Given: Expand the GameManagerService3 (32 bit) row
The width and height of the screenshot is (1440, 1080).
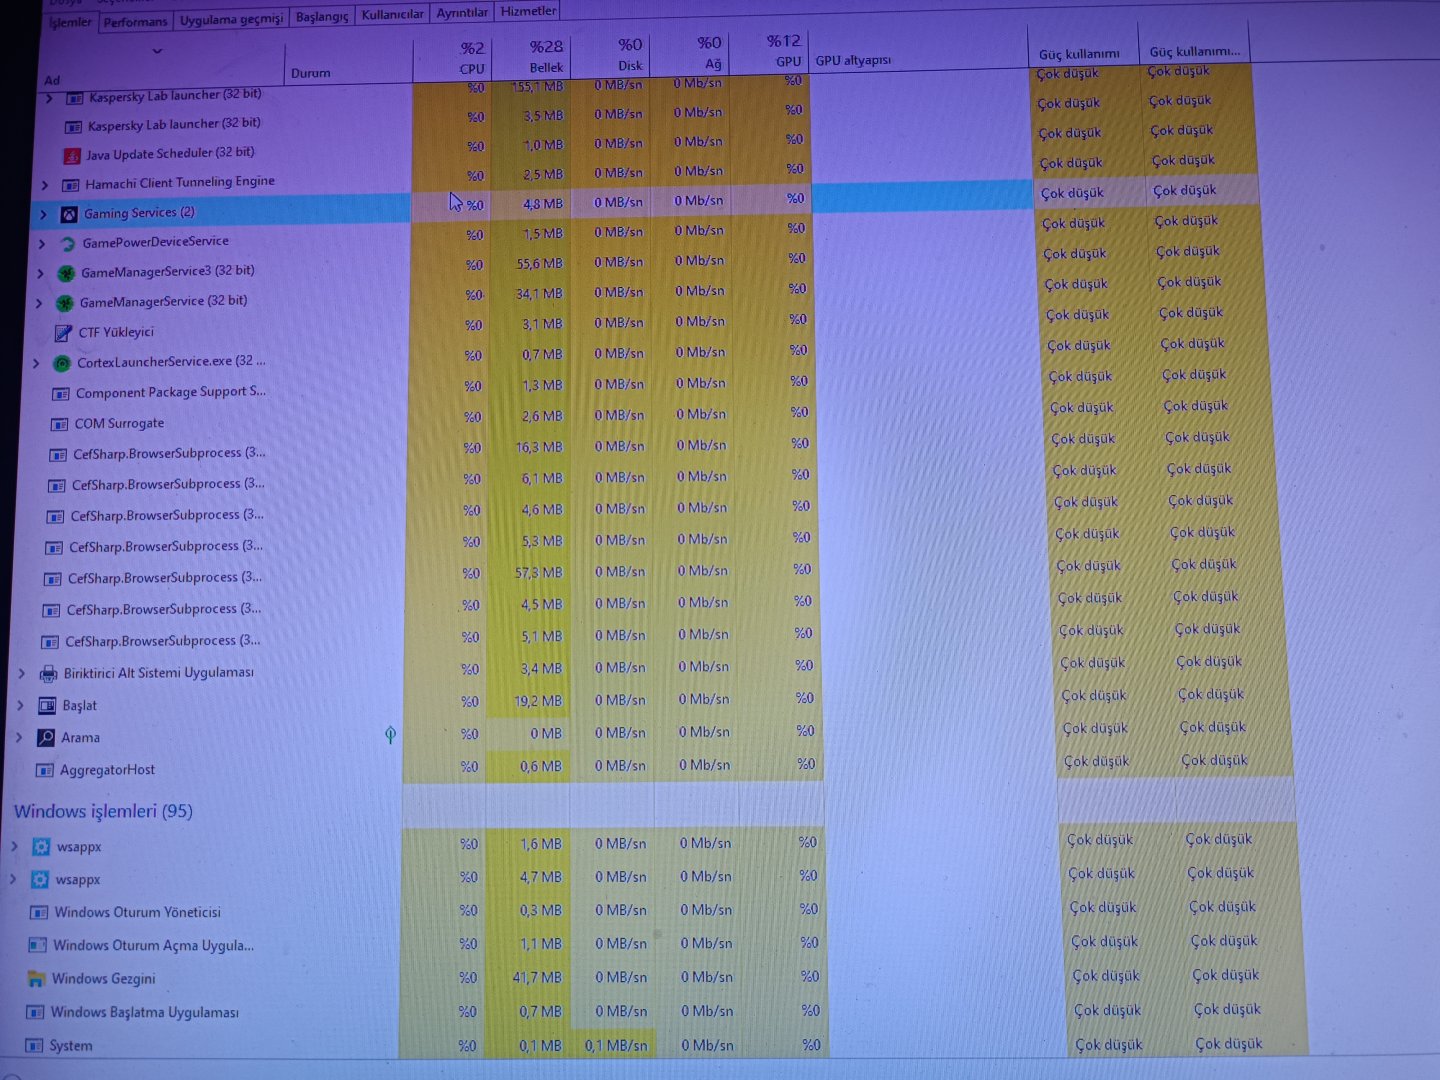Looking at the screenshot, I should coord(40,274).
